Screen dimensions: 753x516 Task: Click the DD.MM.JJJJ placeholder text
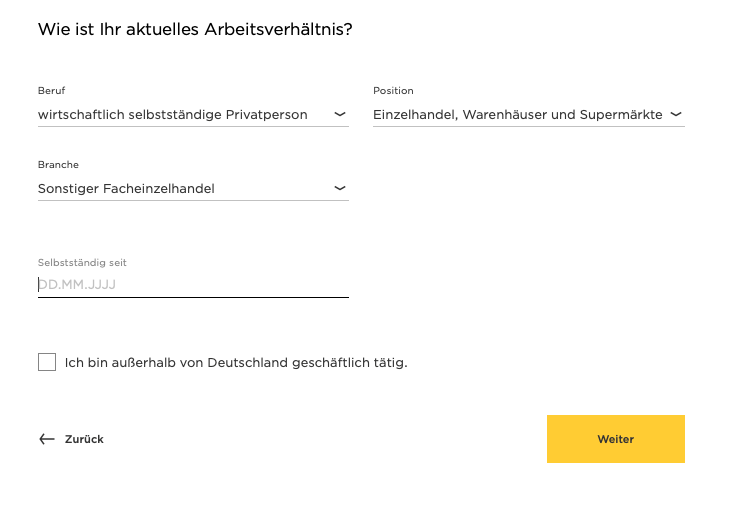tap(77, 284)
